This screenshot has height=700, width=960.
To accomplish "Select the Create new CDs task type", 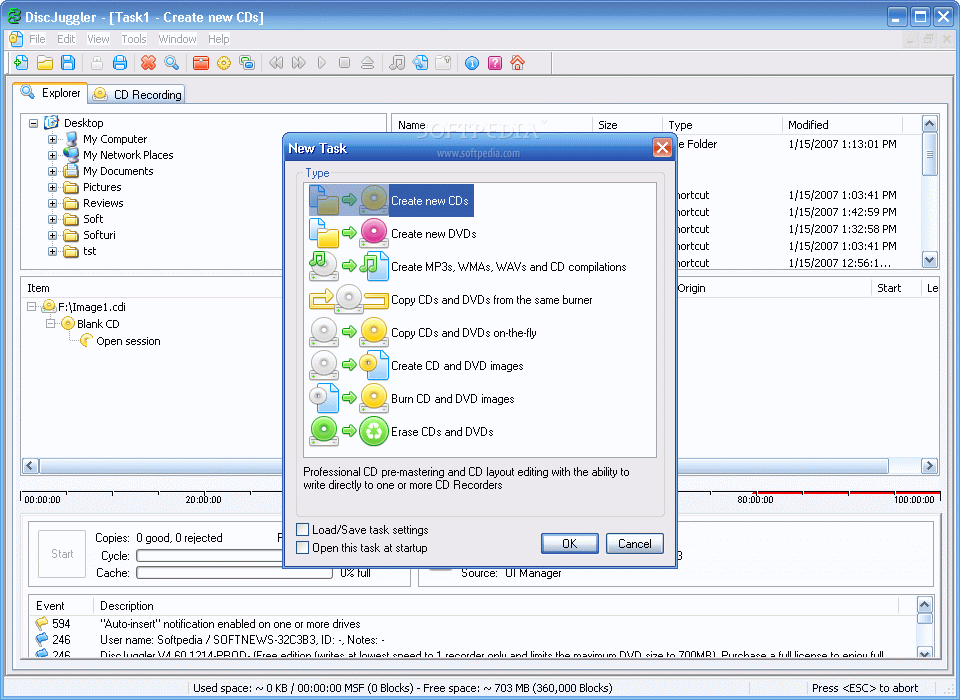I will click(x=391, y=200).
